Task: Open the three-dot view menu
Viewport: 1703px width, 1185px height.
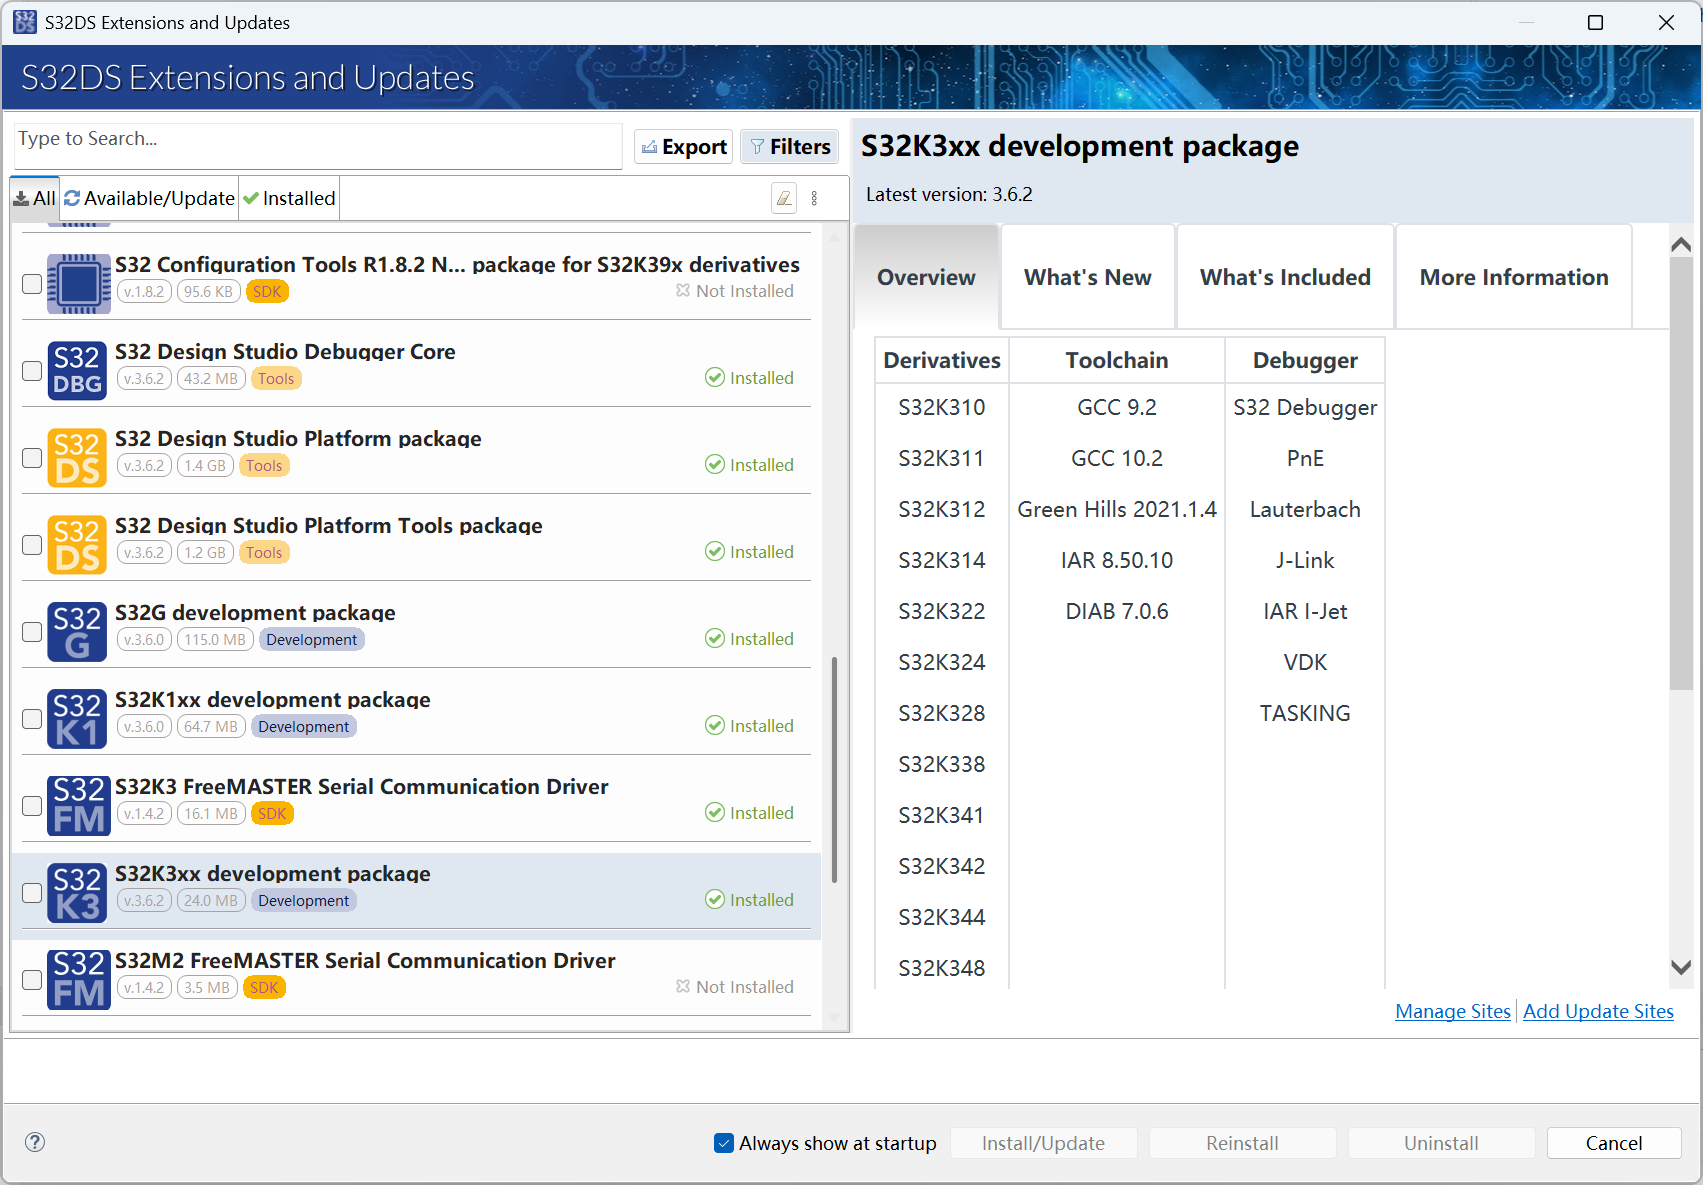Action: tap(815, 198)
